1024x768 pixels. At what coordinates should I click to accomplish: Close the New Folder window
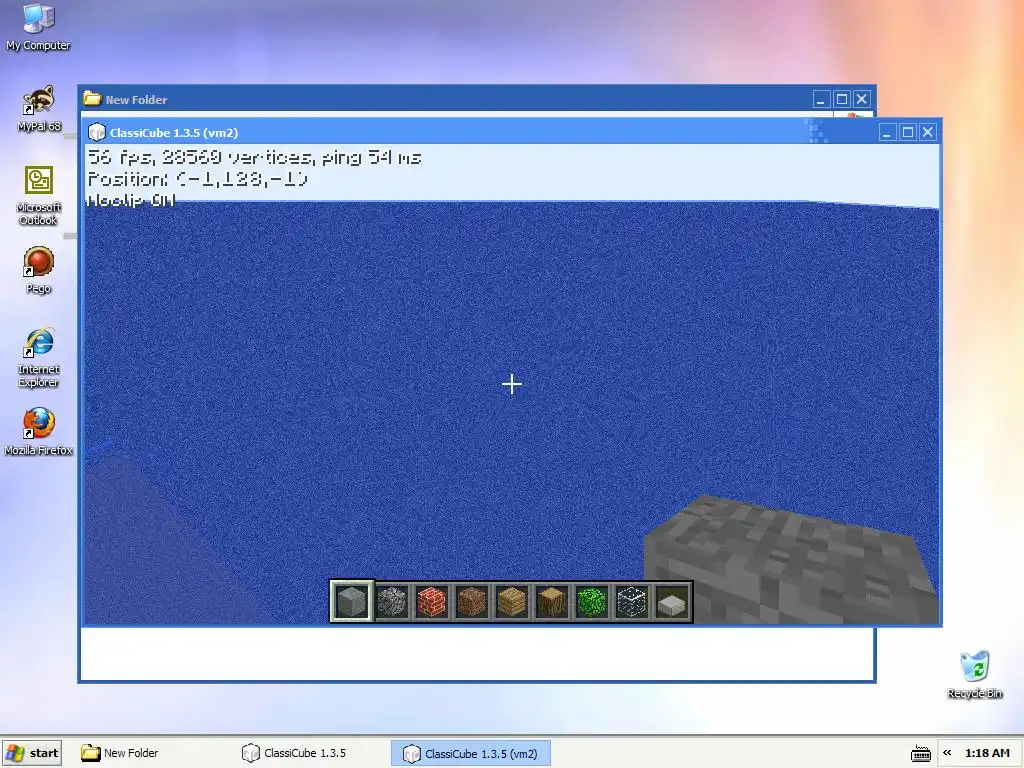pos(862,99)
